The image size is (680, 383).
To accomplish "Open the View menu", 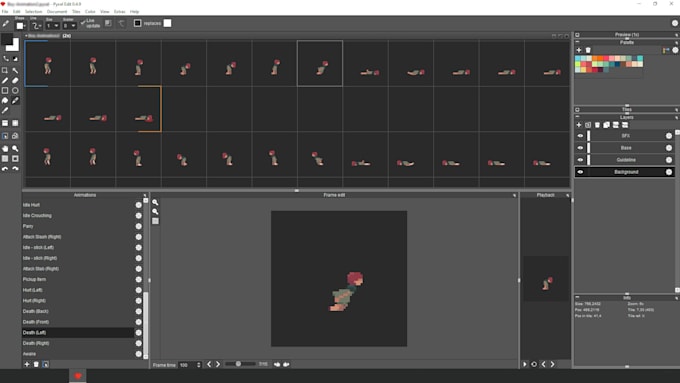I will click(x=105, y=12).
